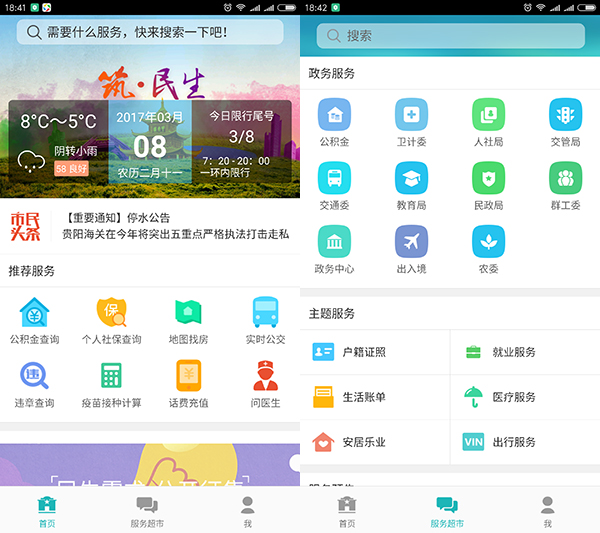The image size is (600, 533).
Task: Select 服务超市 tab on right screen
Action: [447, 512]
